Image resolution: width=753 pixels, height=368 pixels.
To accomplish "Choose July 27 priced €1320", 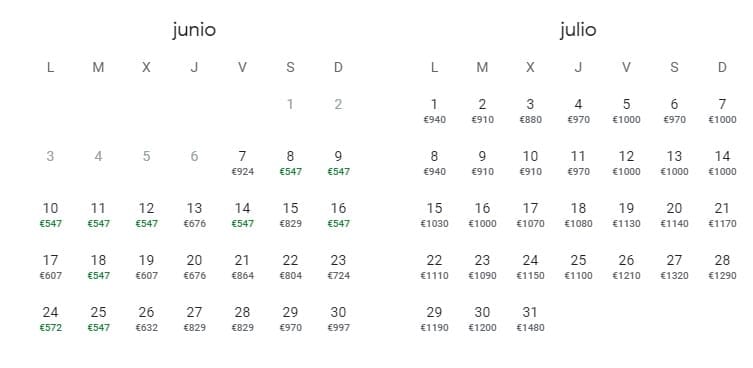I will pyautogui.click(x=674, y=267).
